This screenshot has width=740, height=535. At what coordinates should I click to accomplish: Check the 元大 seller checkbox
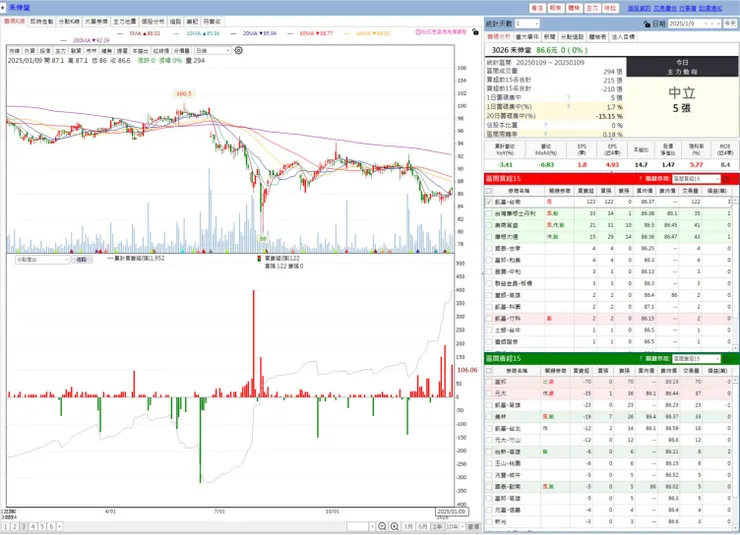pyautogui.click(x=489, y=393)
